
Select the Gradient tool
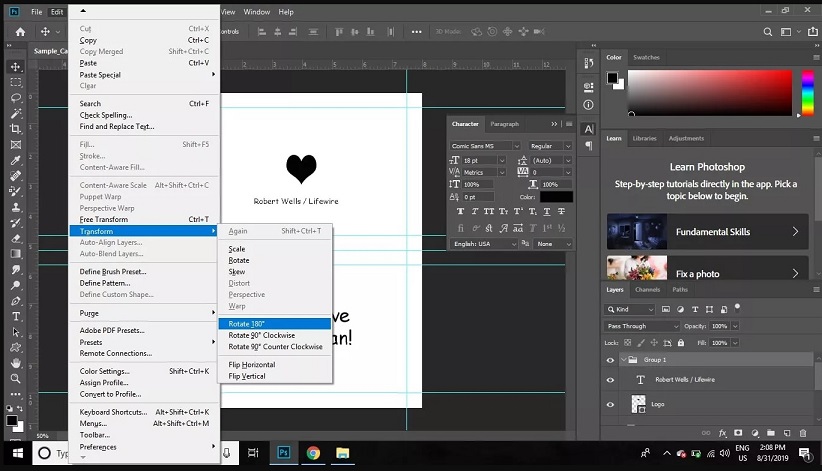click(16, 254)
